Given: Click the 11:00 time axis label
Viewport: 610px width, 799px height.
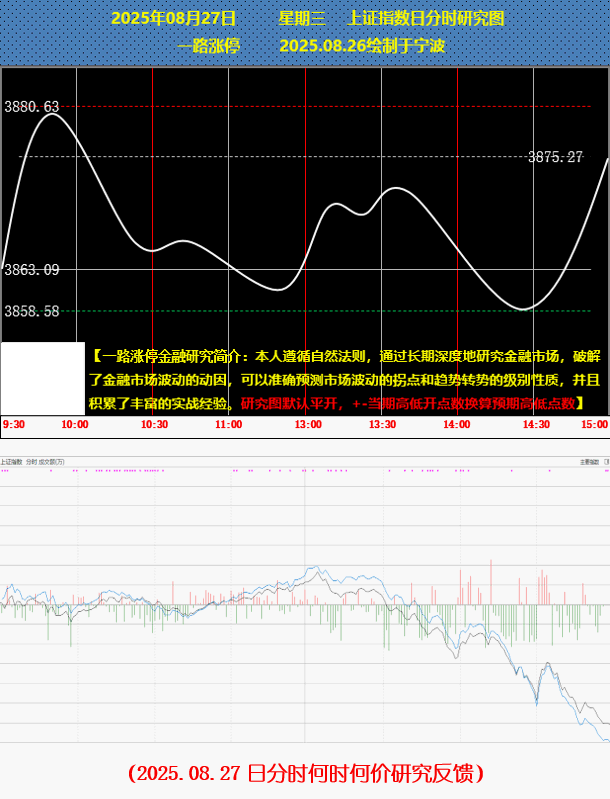Looking at the screenshot, I should 228,424.
